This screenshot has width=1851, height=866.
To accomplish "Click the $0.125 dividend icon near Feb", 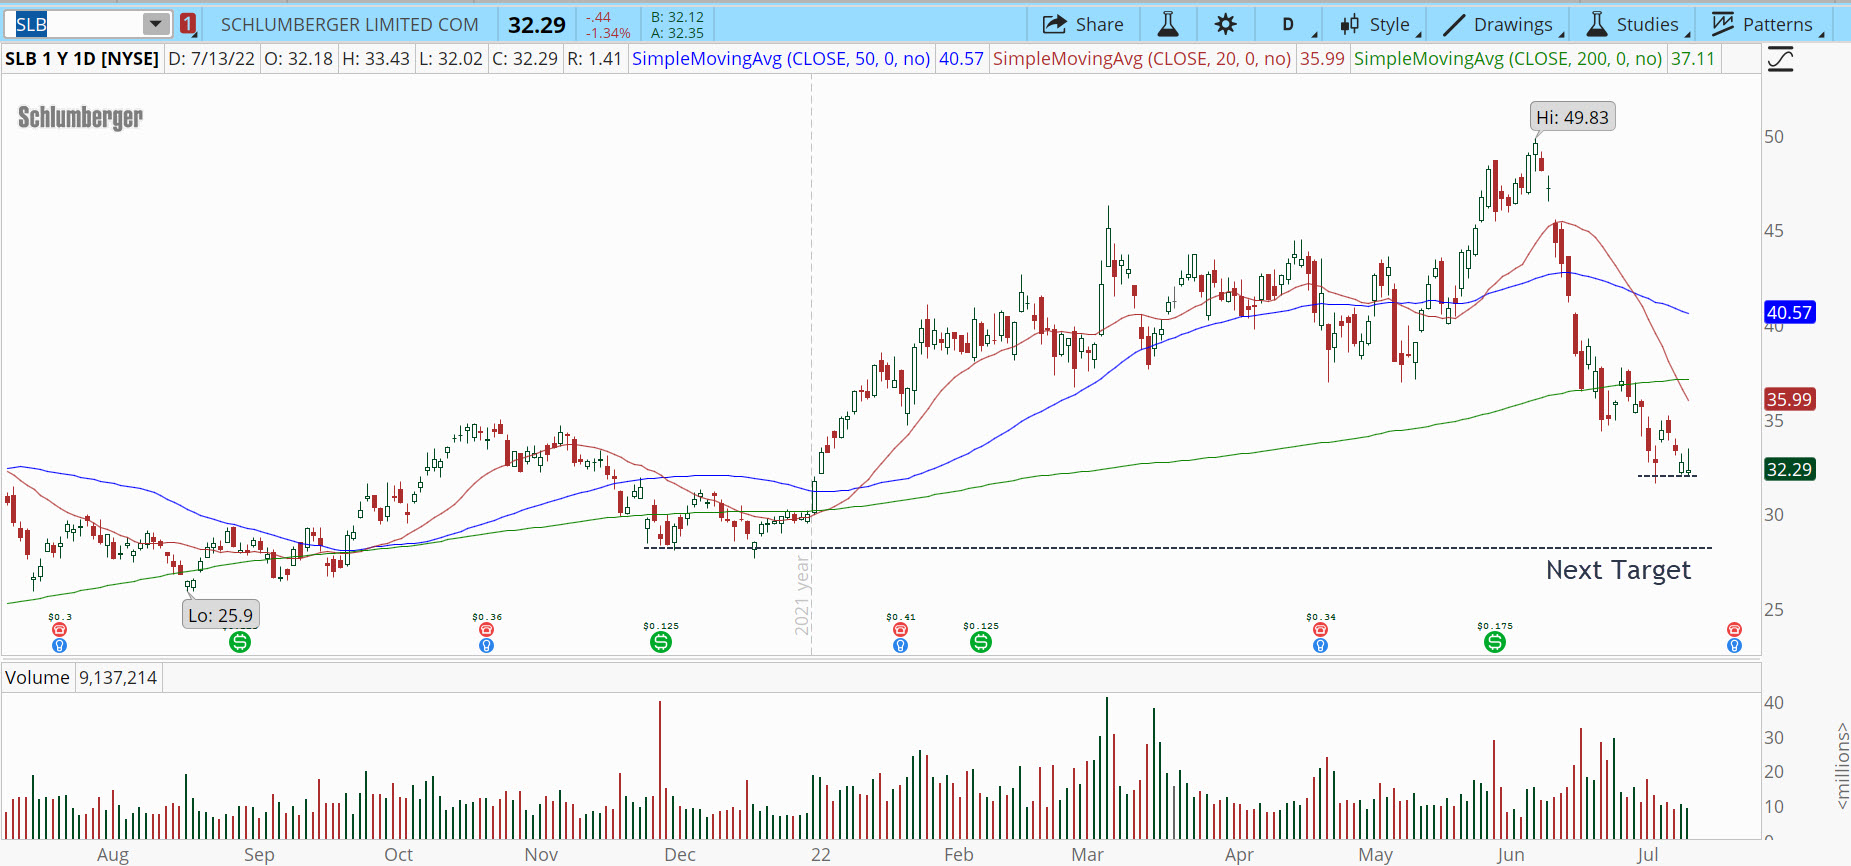I will pyautogui.click(x=981, y=642).
